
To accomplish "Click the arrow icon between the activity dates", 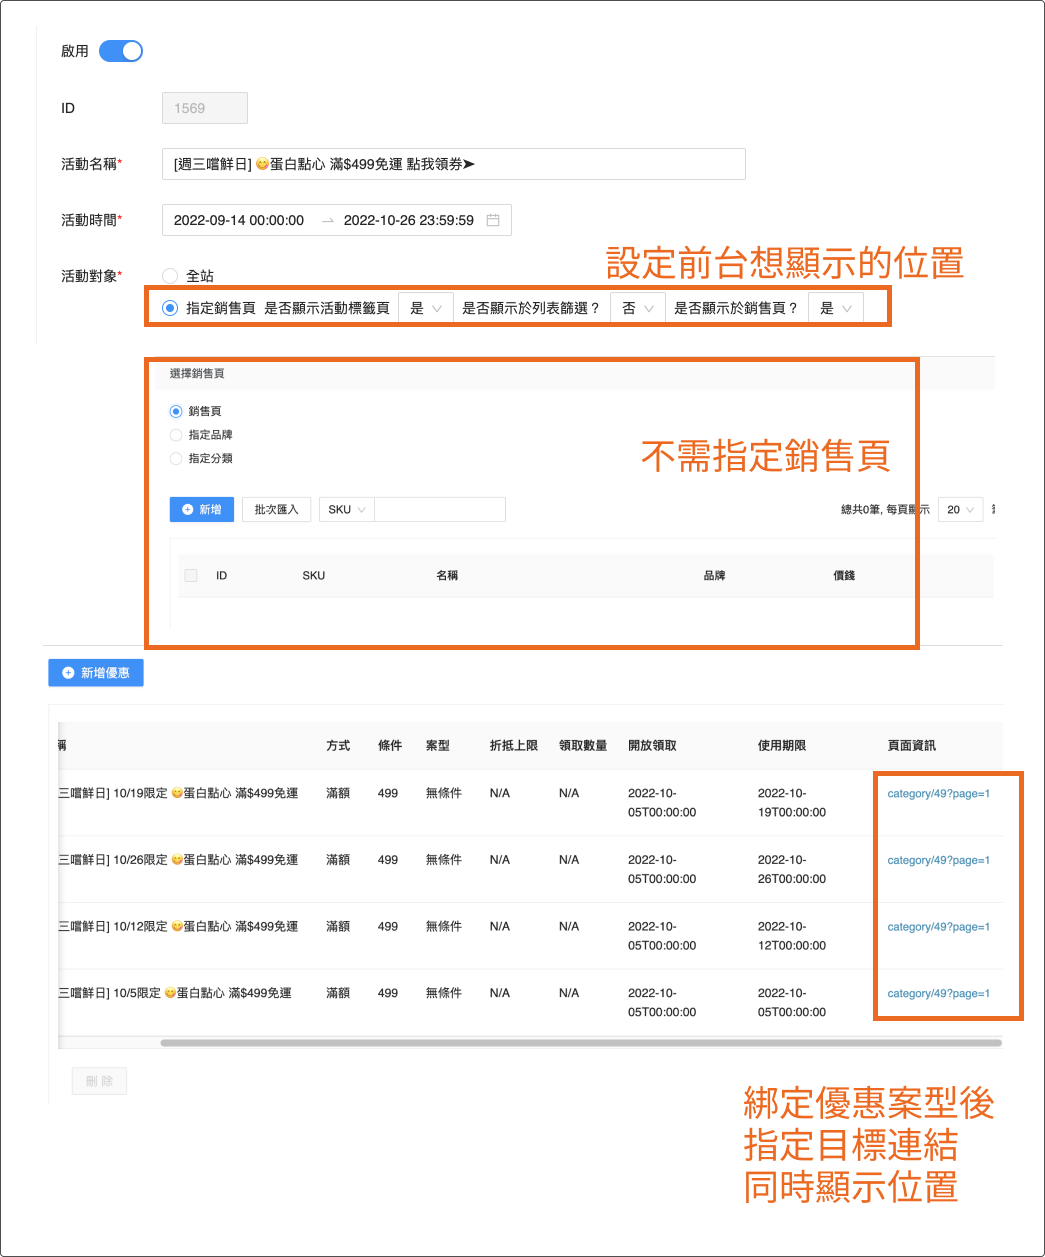I will [327, 220].
